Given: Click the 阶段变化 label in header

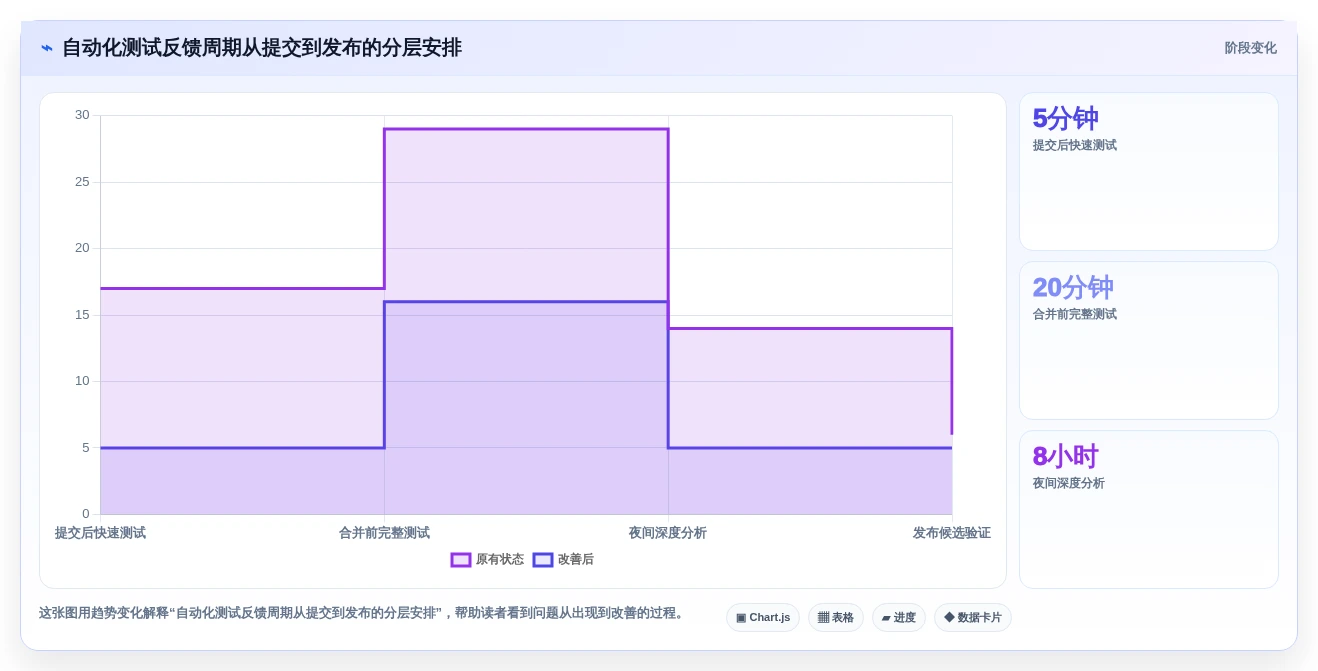Looking at the screenshot, I should click(x=1250, y=48).
